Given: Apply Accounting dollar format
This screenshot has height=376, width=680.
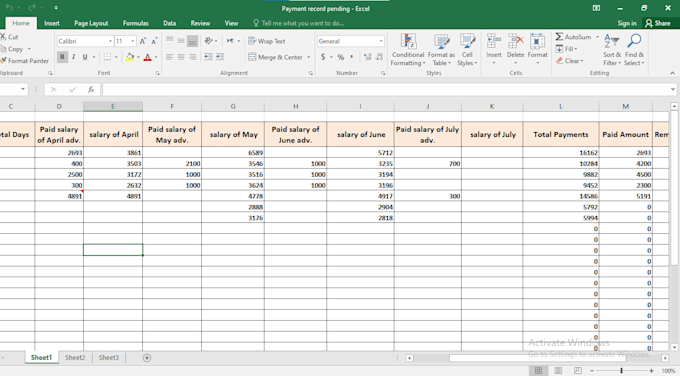Looking at the screenshot, I should point(323,57).
